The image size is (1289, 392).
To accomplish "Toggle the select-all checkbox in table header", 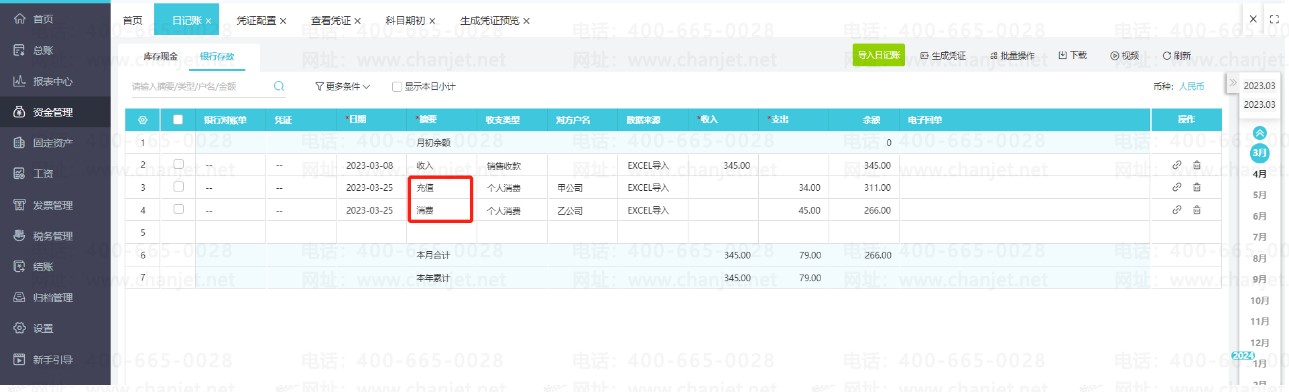I will tap(178, 120).
